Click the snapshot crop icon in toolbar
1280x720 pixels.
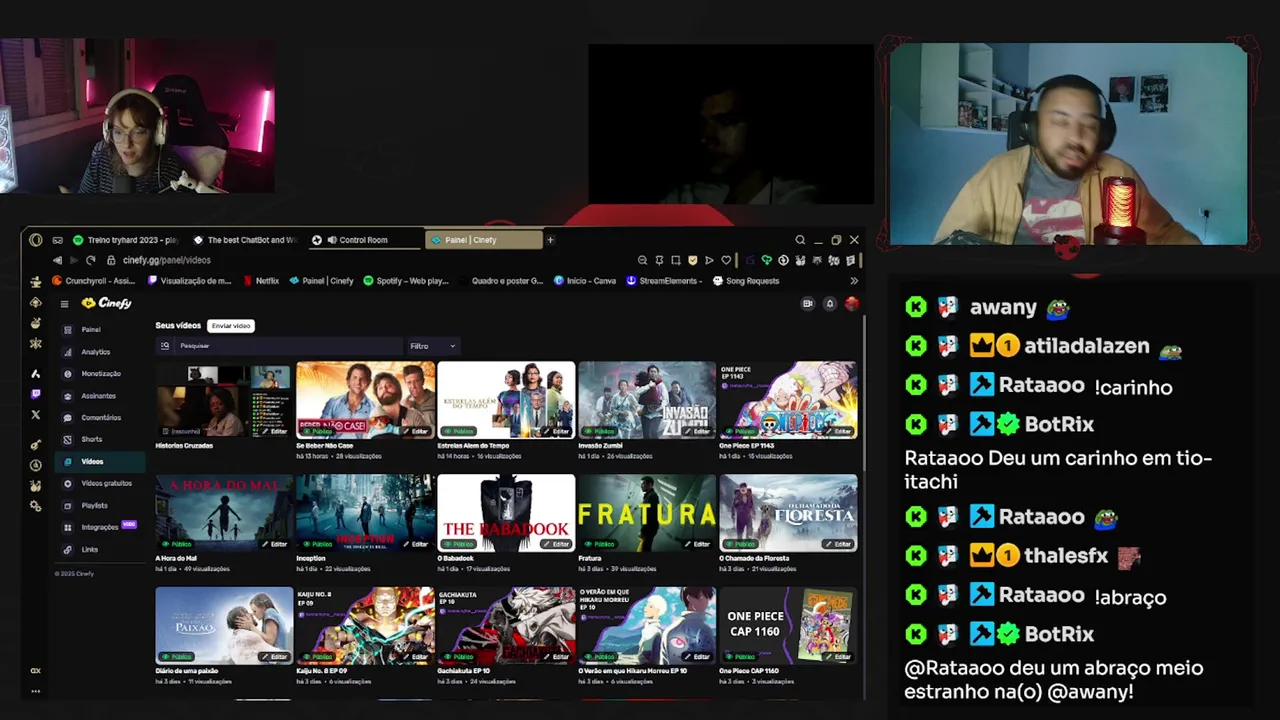(676, 260)
